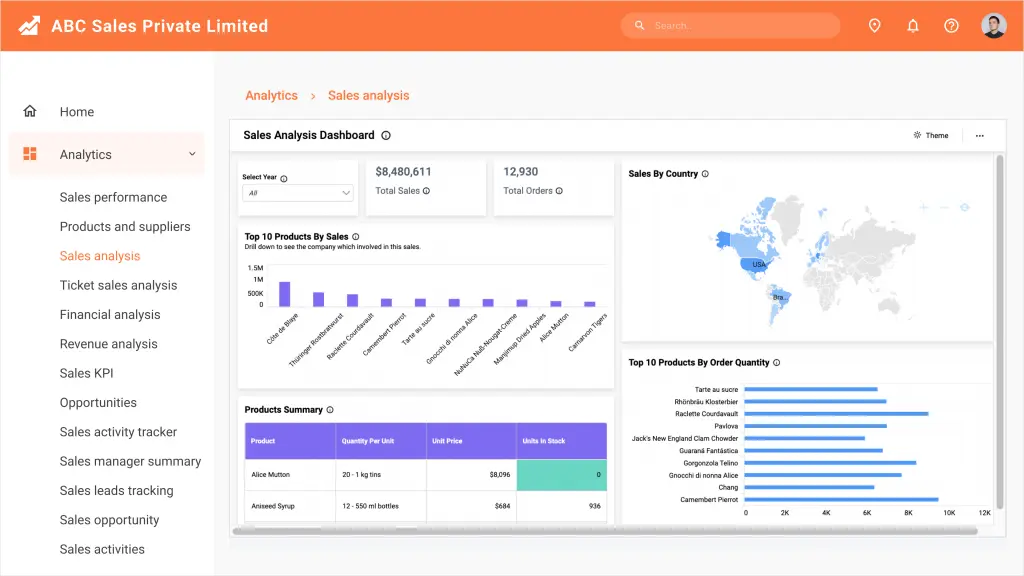The height and width of the screenshot is (576, 1024).
Task: Click the Analytics breadcrumb link
Action: coord(271,95)
